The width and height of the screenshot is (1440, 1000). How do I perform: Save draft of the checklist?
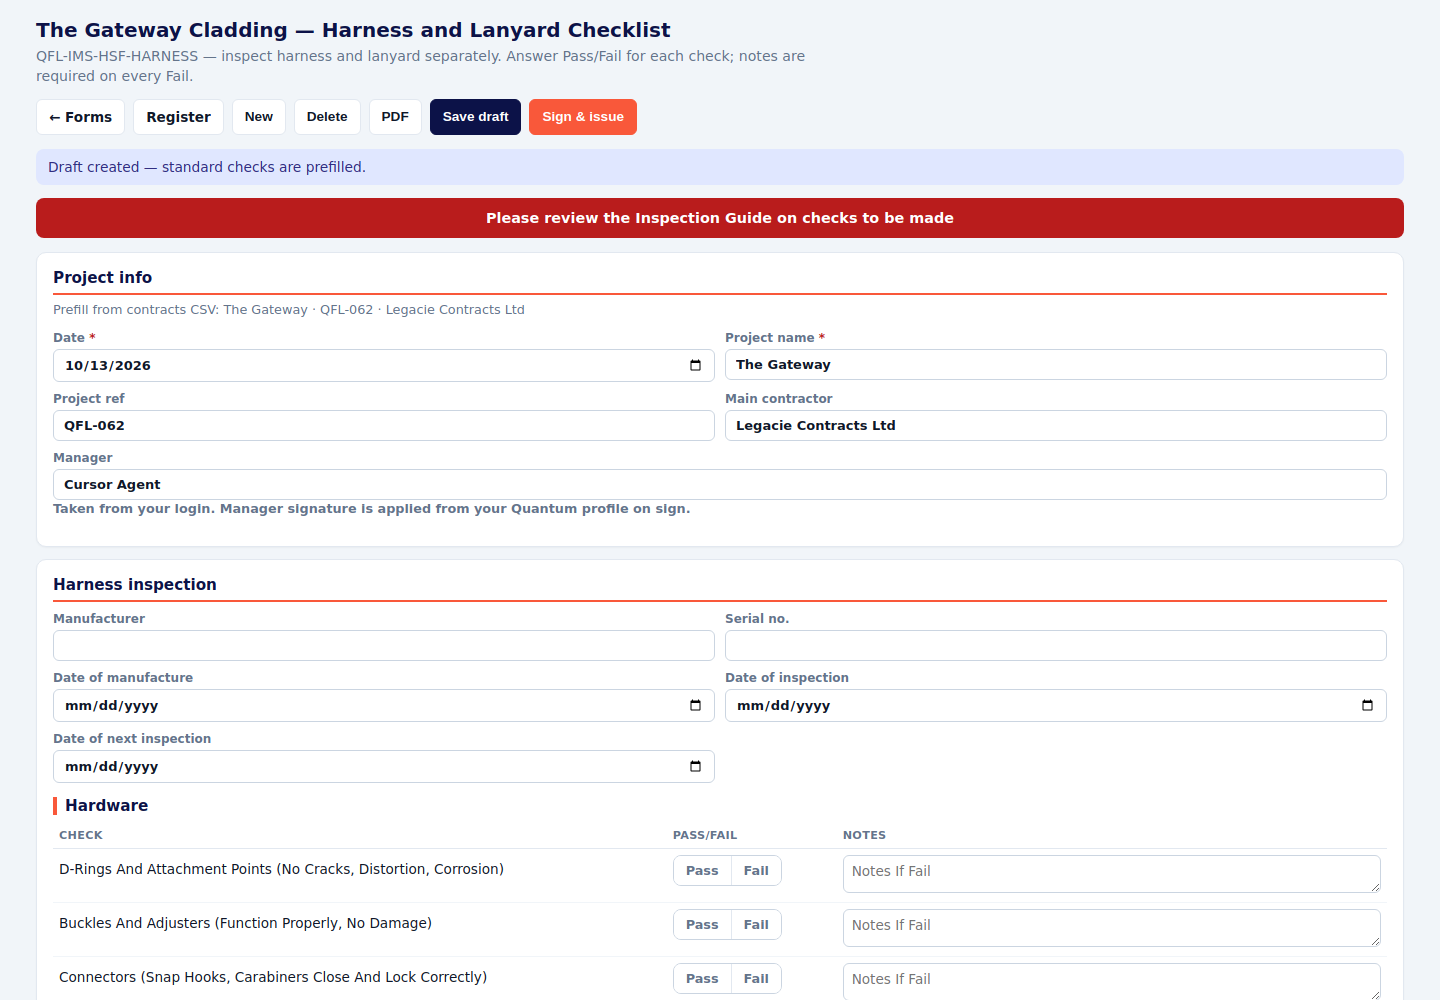pos(475,117)
